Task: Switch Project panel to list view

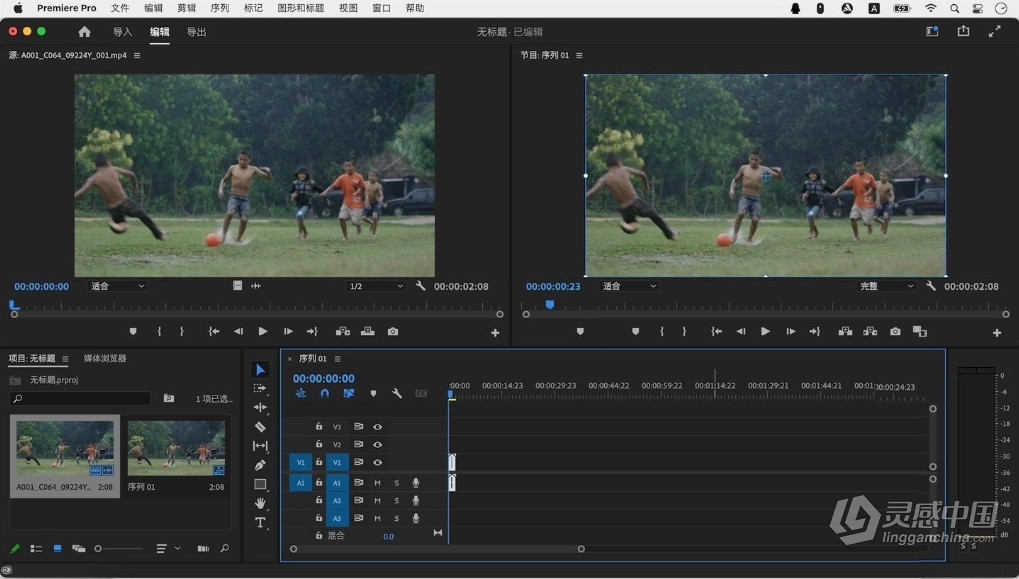Action: [x=36, y=548]
